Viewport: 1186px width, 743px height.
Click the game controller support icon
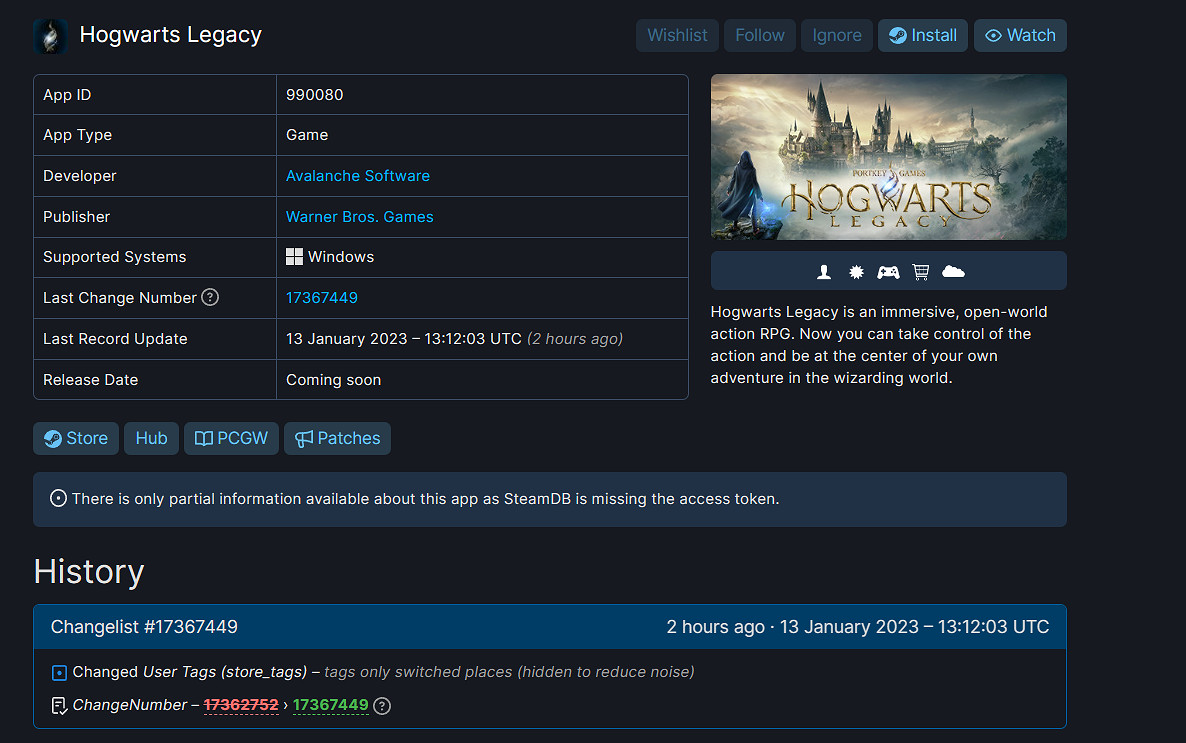tap(888, 271)
